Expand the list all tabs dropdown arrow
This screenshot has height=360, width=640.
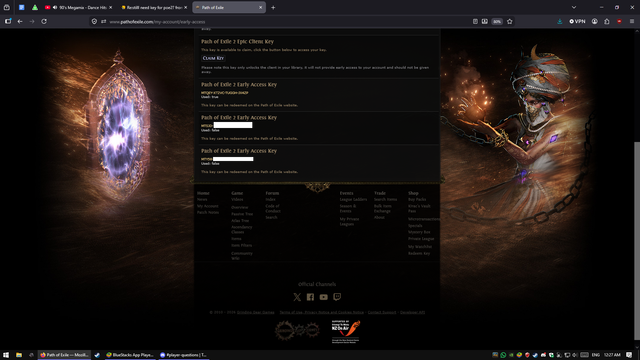point(574,7)
